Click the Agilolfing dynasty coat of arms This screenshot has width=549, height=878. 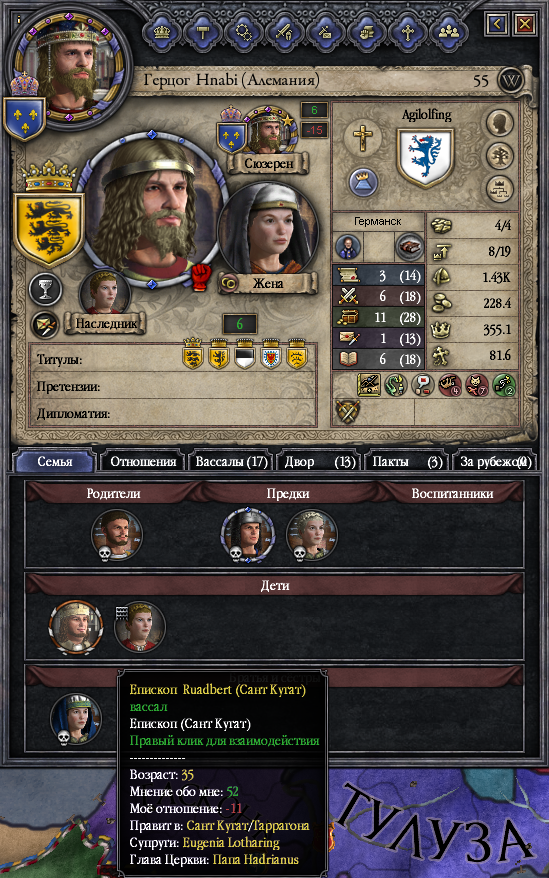point(425,157)
